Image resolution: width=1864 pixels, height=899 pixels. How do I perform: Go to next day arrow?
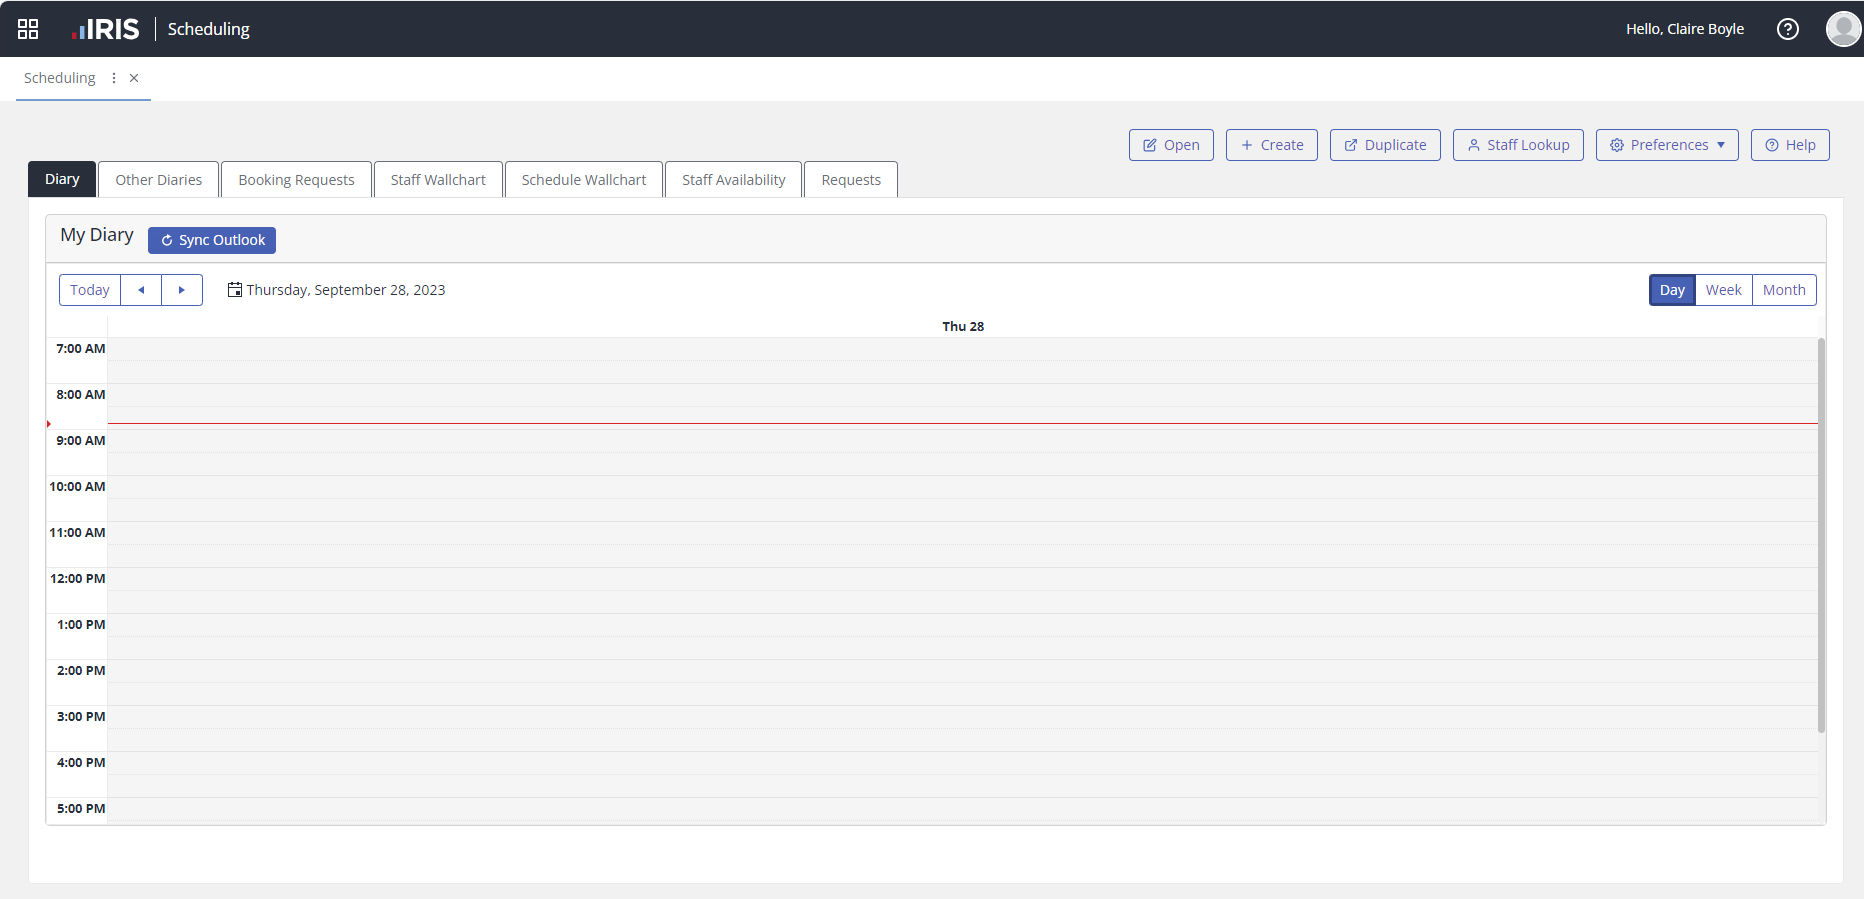pos(182,290)
